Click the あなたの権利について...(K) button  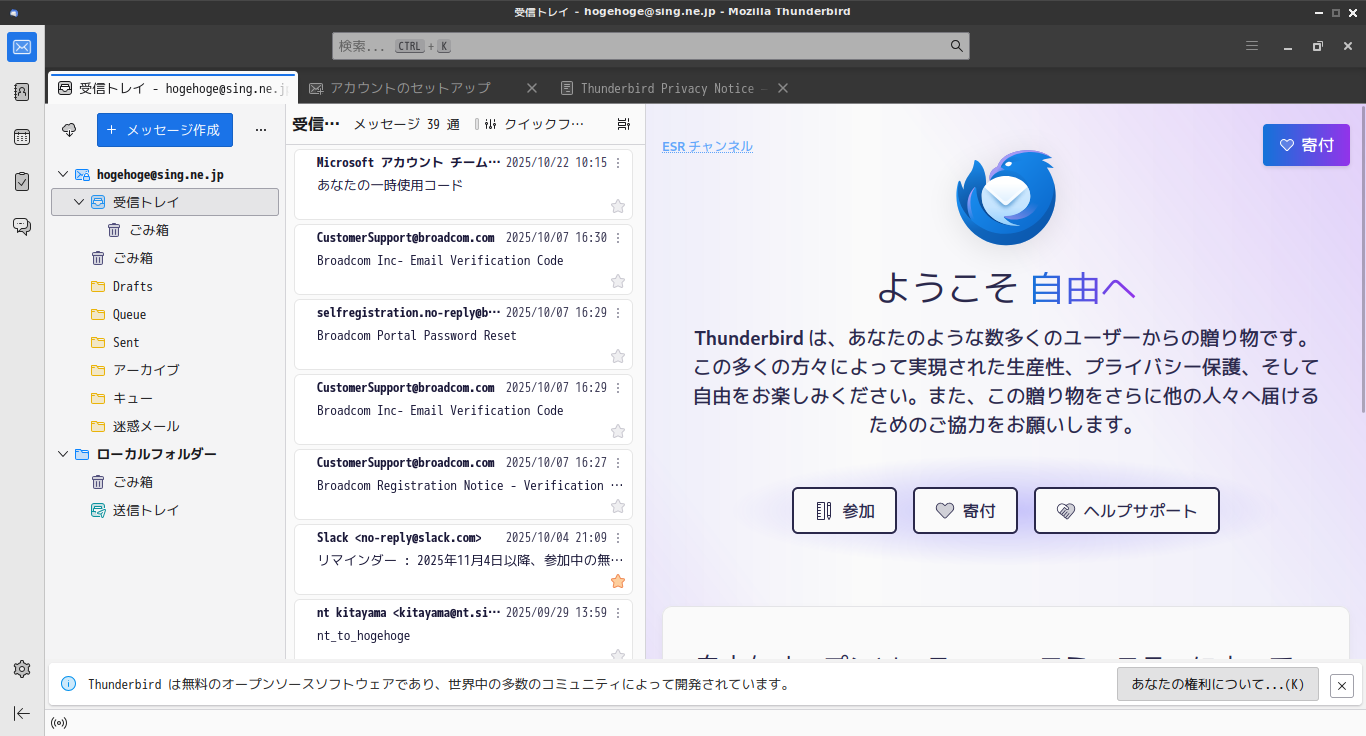(x=1218, y=685)
